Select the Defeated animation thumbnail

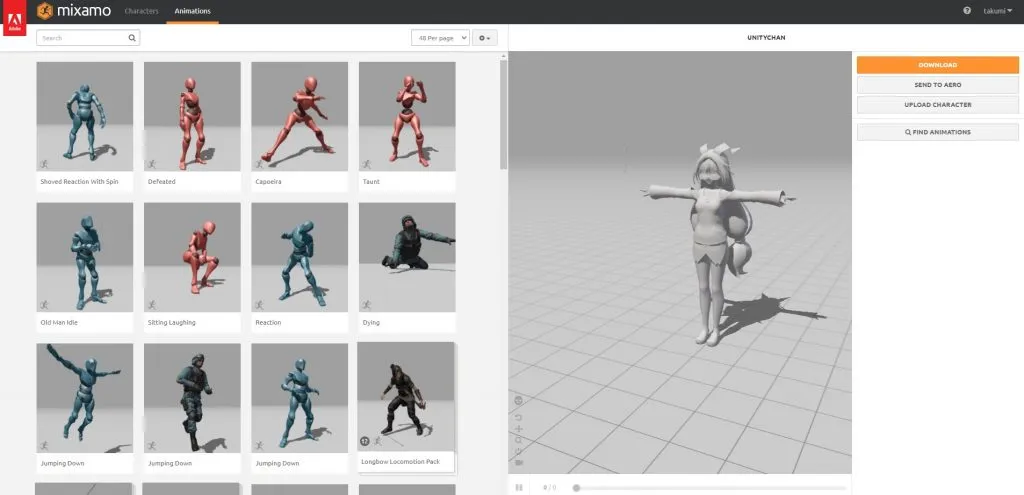point(192,116)
